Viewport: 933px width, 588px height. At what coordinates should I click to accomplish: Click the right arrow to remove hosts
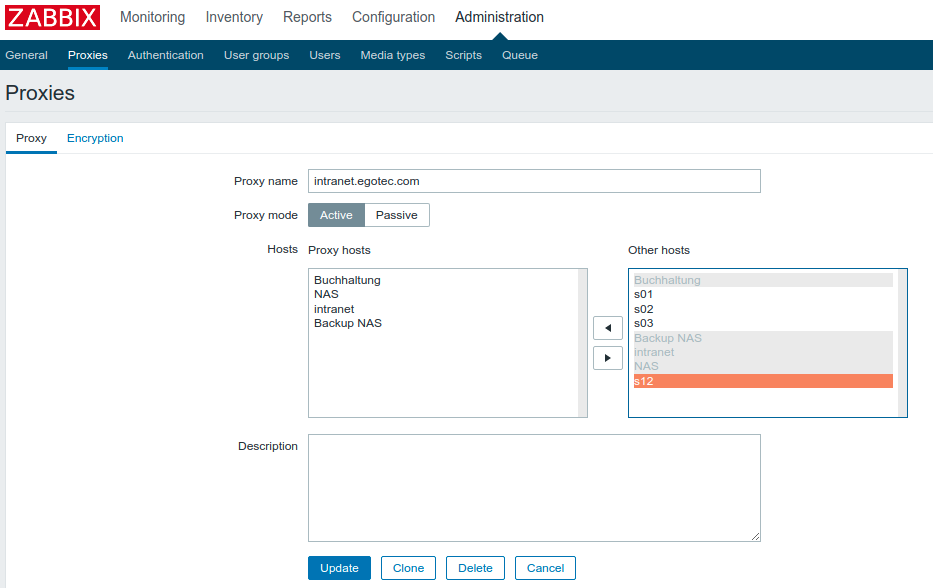607,357
